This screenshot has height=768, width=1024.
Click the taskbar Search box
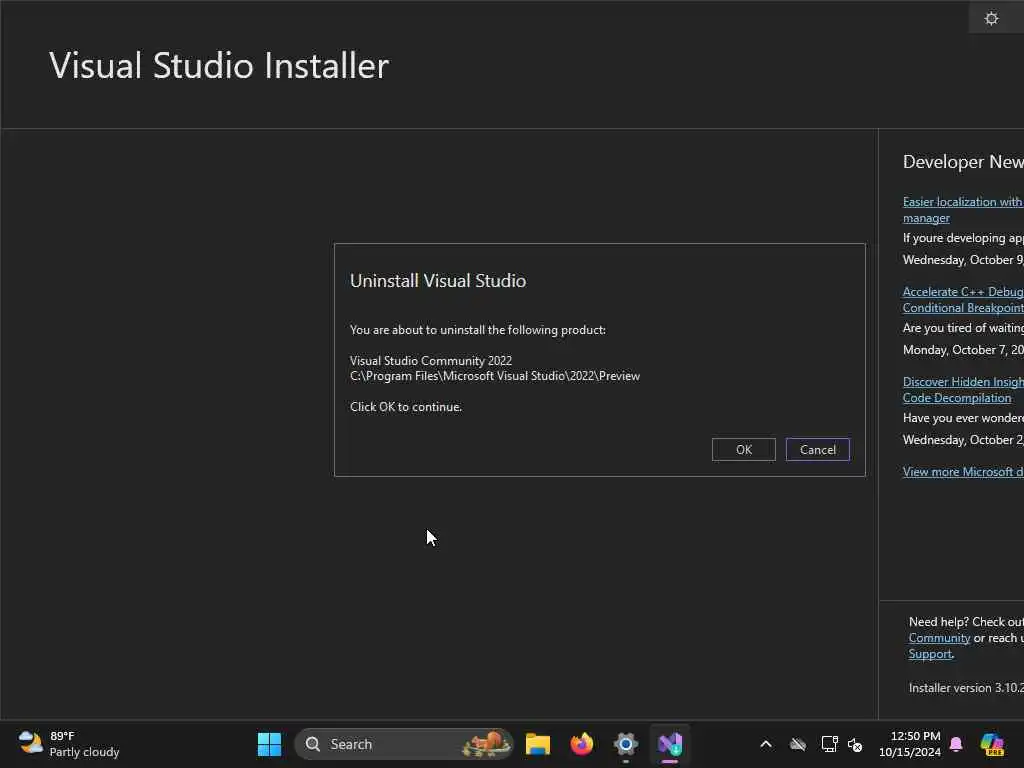[x=404, y=744]
